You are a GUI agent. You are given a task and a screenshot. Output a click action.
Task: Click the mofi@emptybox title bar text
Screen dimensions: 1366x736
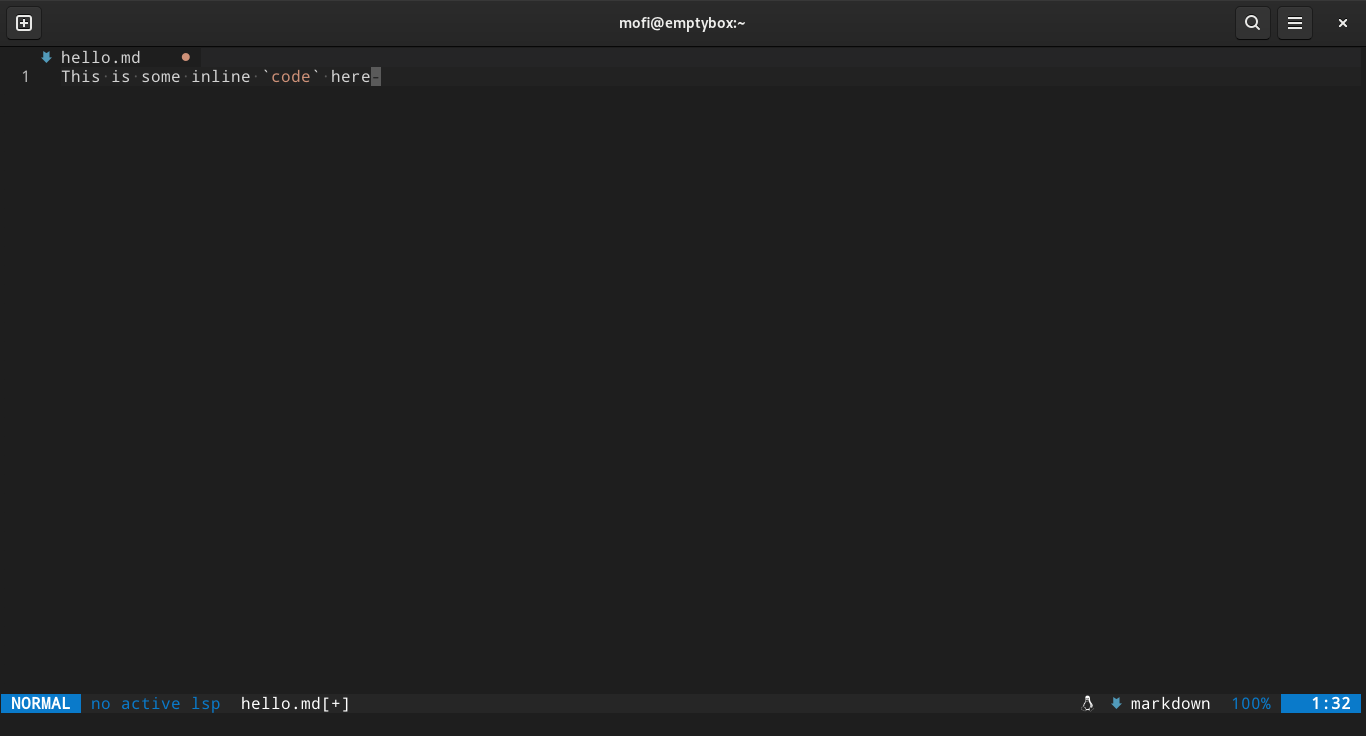click(x=683, y=22)
